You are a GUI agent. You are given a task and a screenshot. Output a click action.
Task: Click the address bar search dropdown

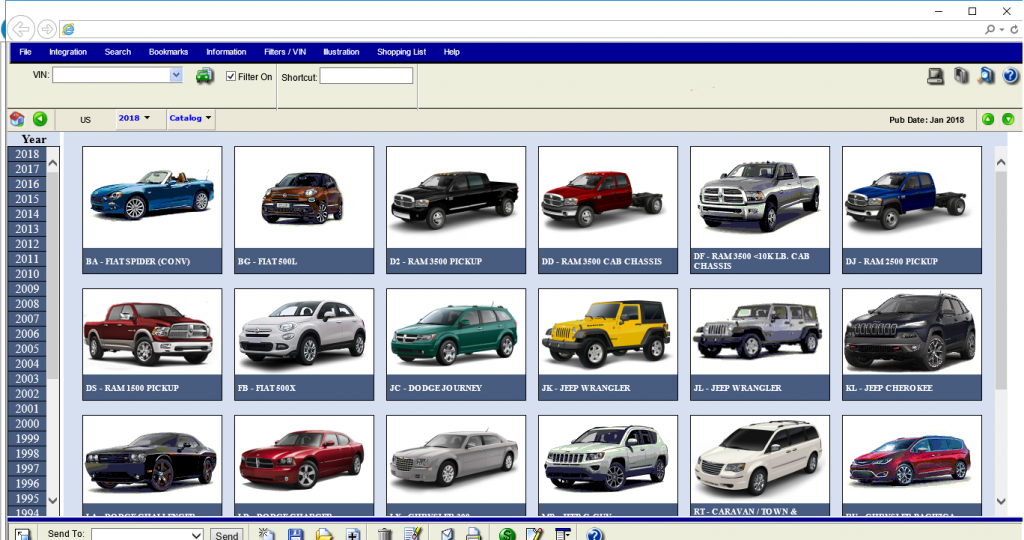pos(1001,29)
